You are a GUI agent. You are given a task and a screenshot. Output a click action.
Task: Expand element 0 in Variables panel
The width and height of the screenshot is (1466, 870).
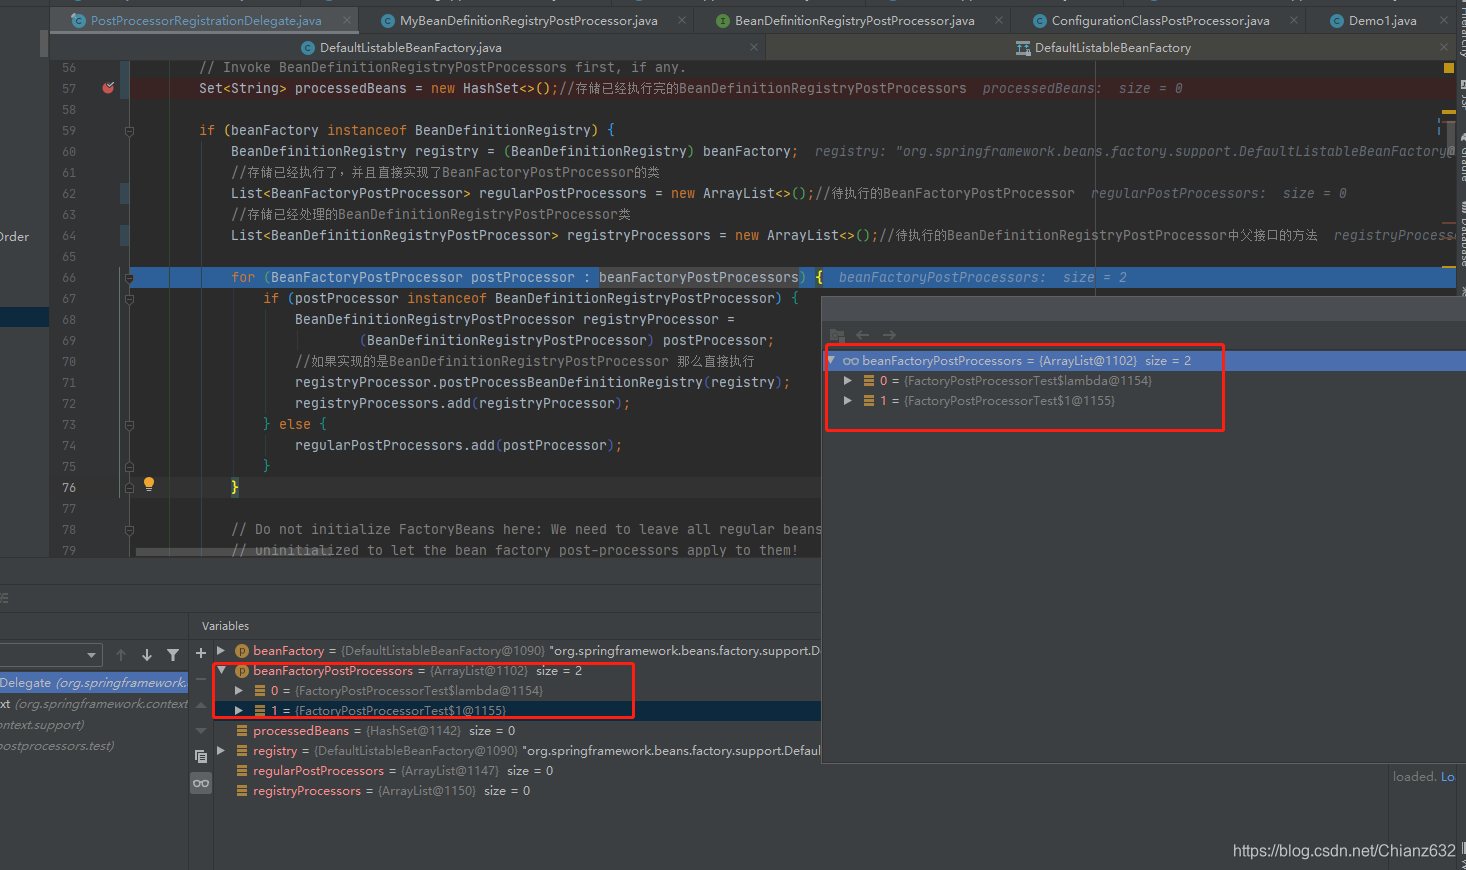[239, 691]
